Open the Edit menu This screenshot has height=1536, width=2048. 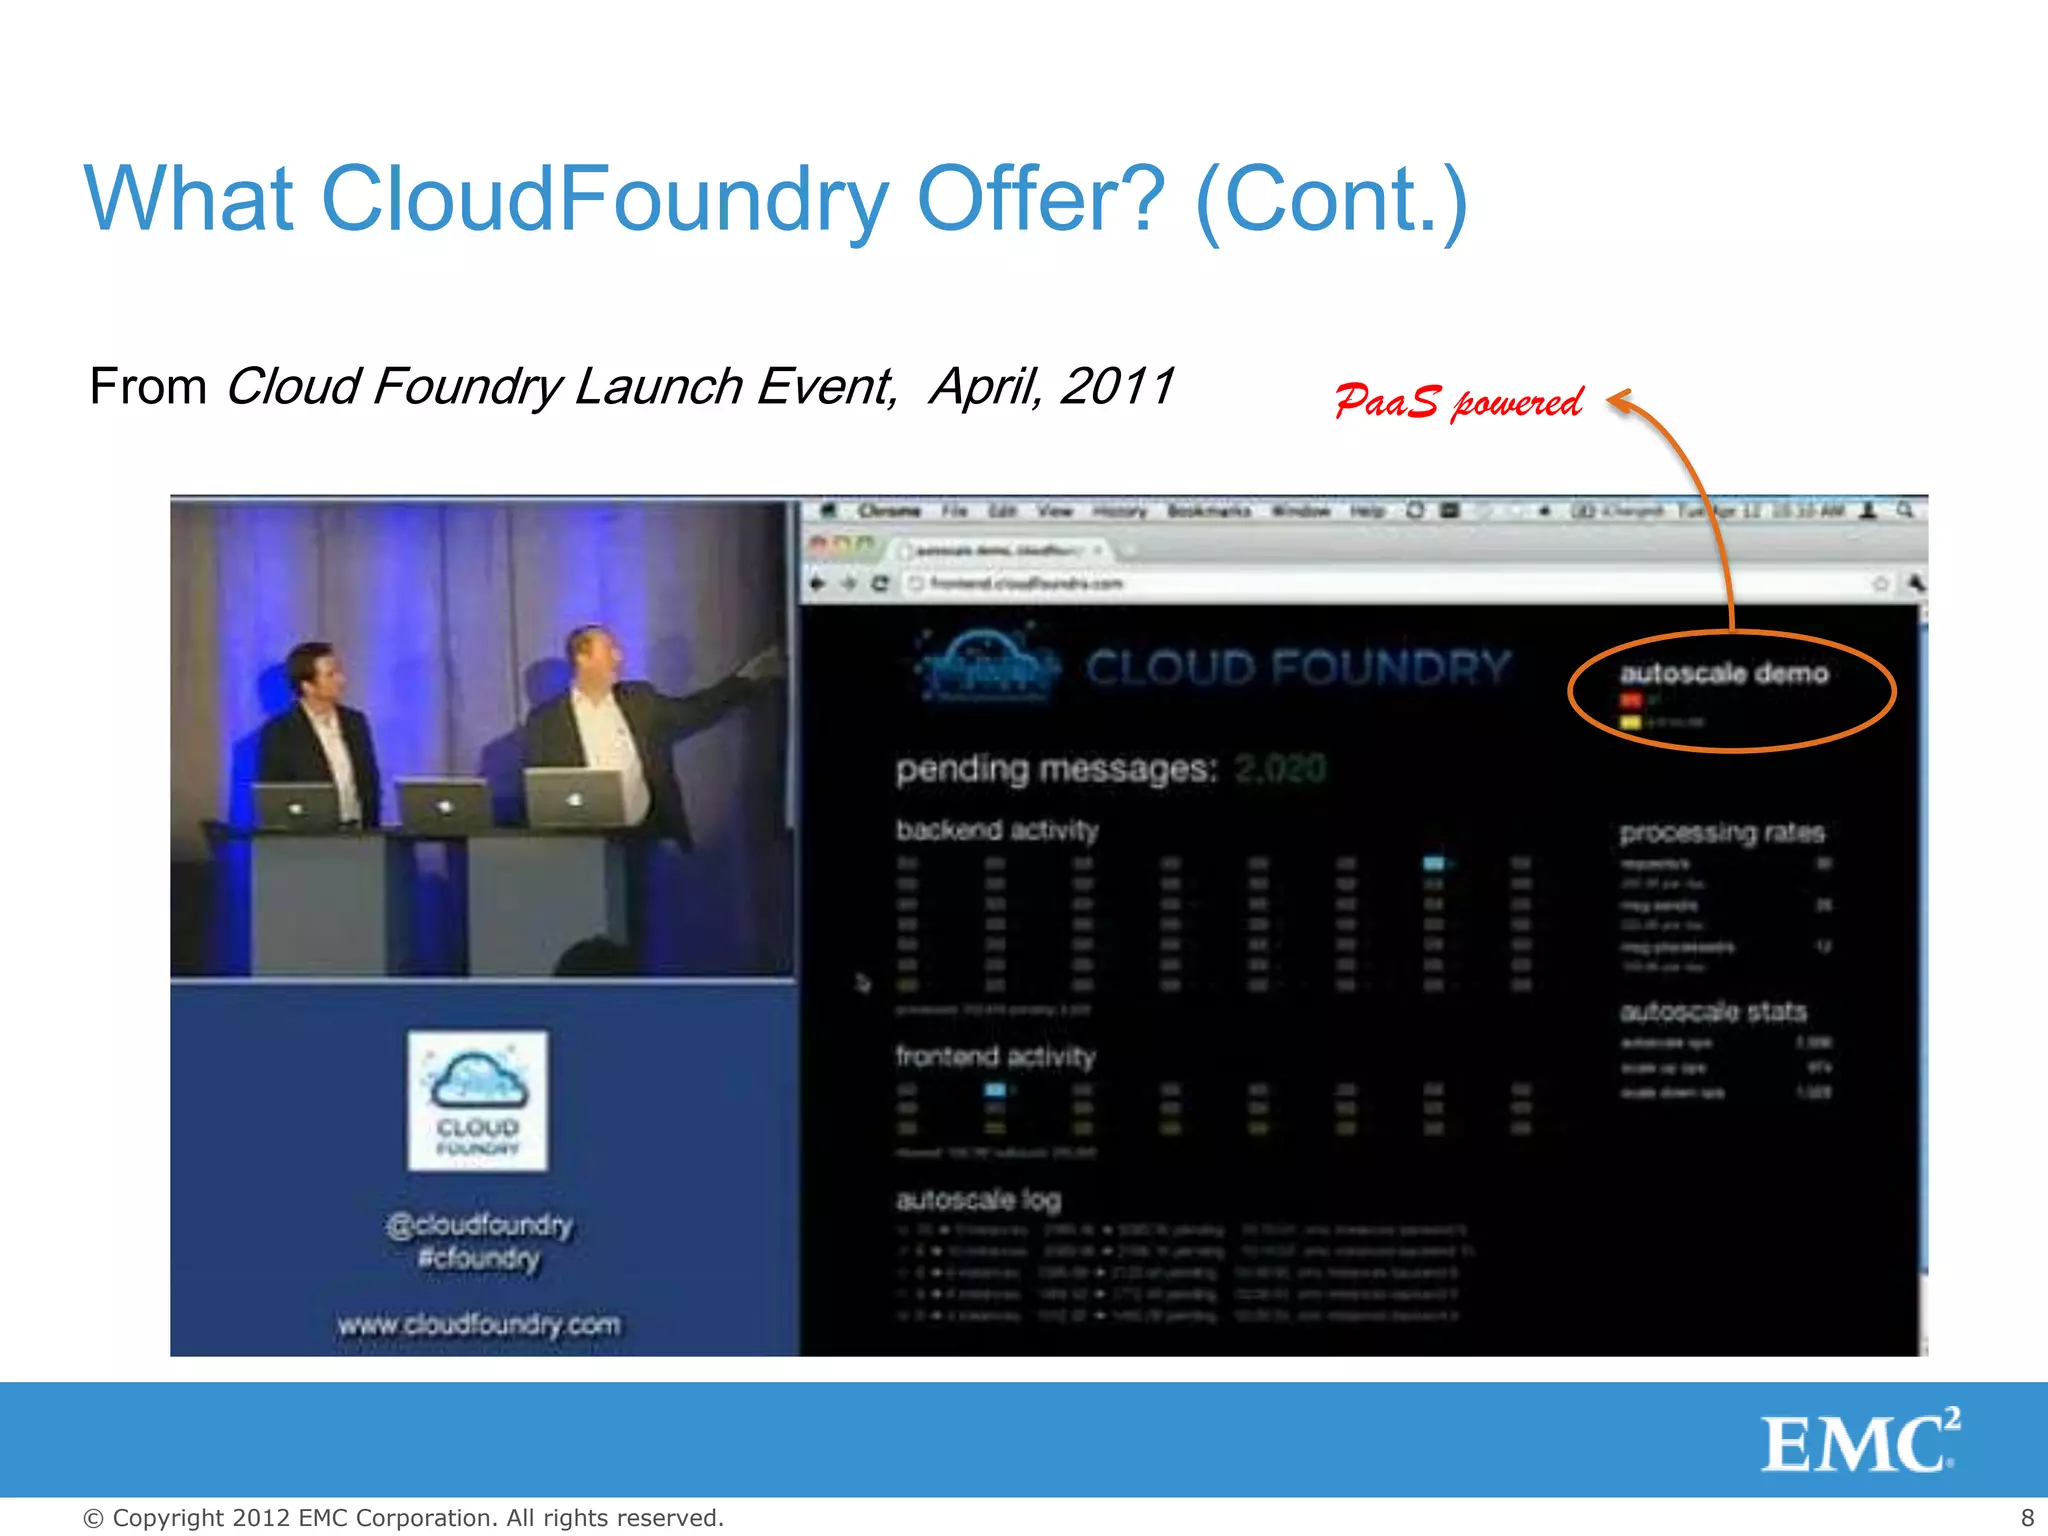1002,511
